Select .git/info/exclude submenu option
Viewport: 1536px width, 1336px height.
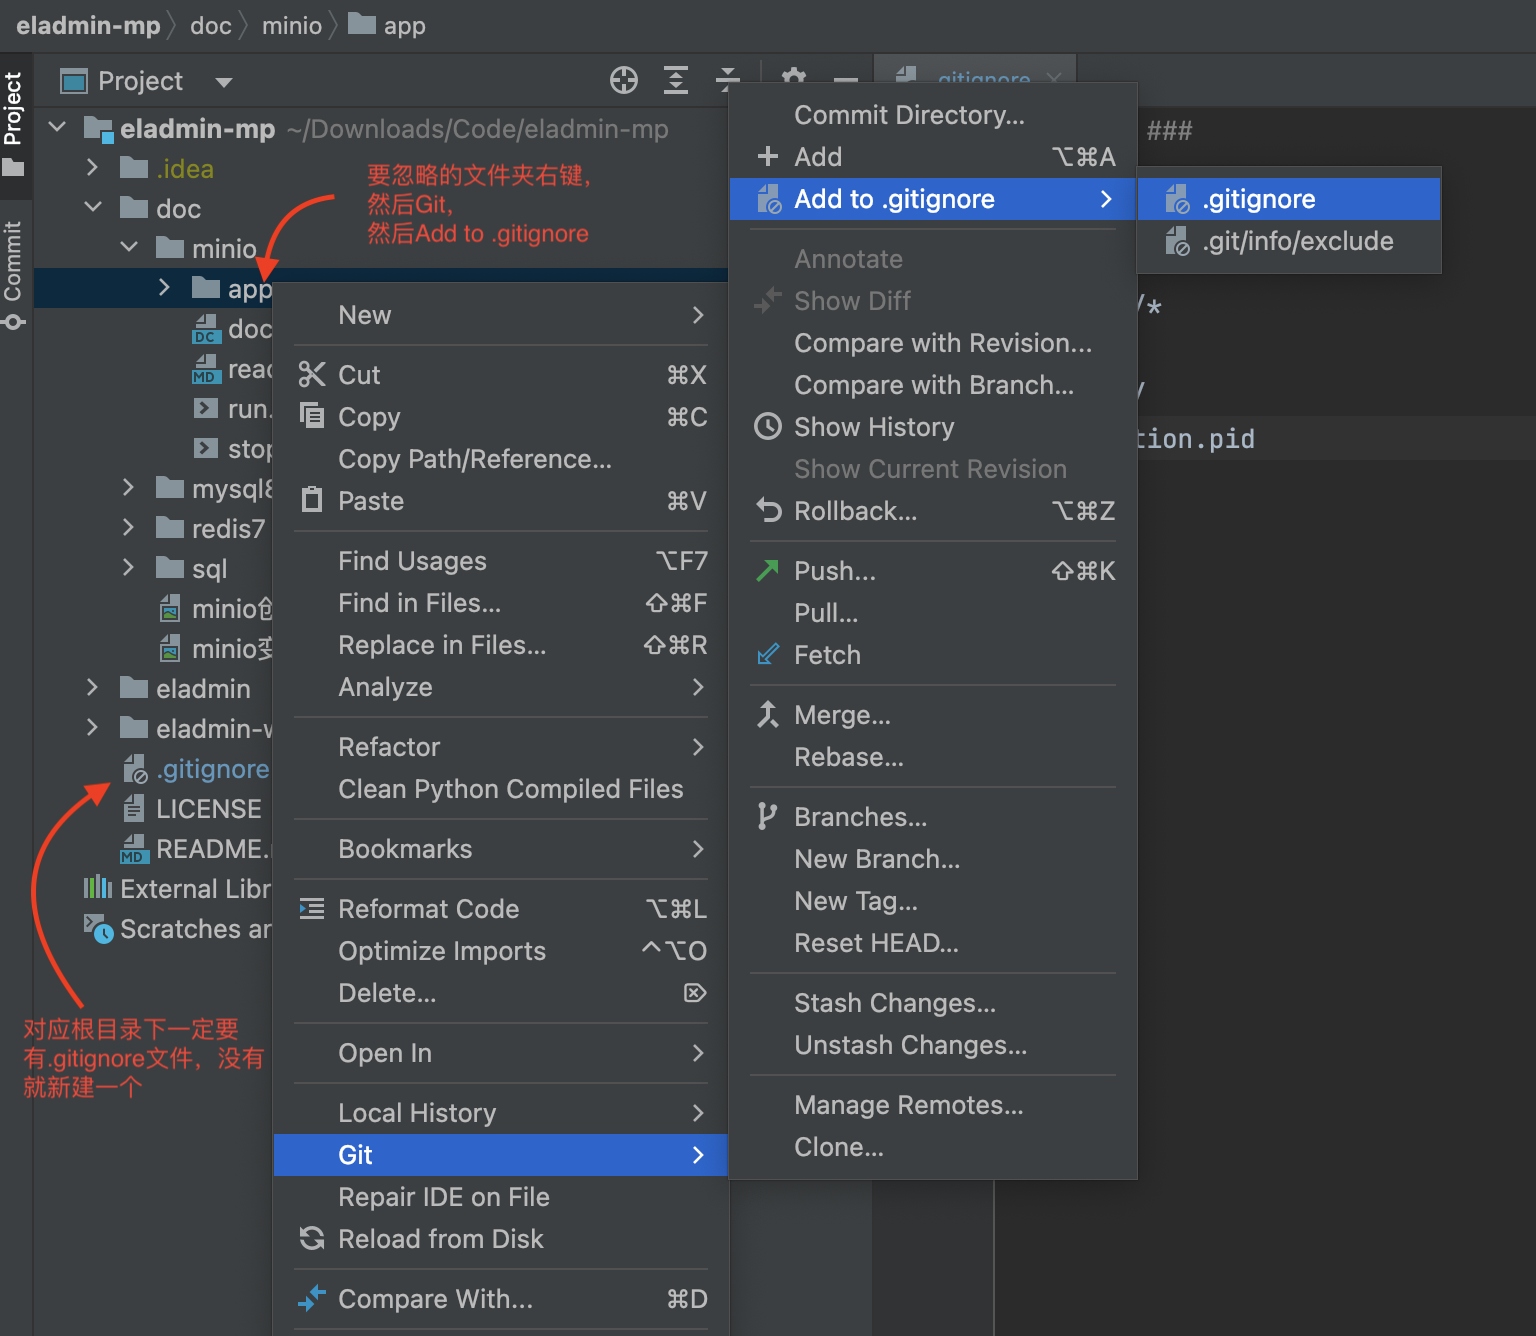[x=1297, y=241]
